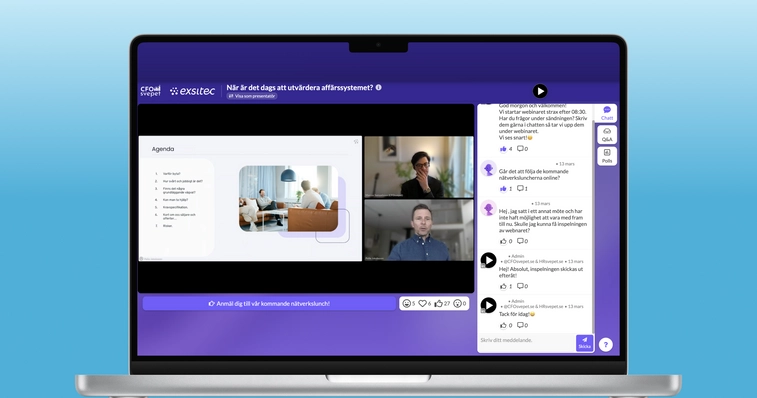The width and height of the screenshot is (757, 398).
Task: Send message with Skicka button
Action: [x=584, y=343]
